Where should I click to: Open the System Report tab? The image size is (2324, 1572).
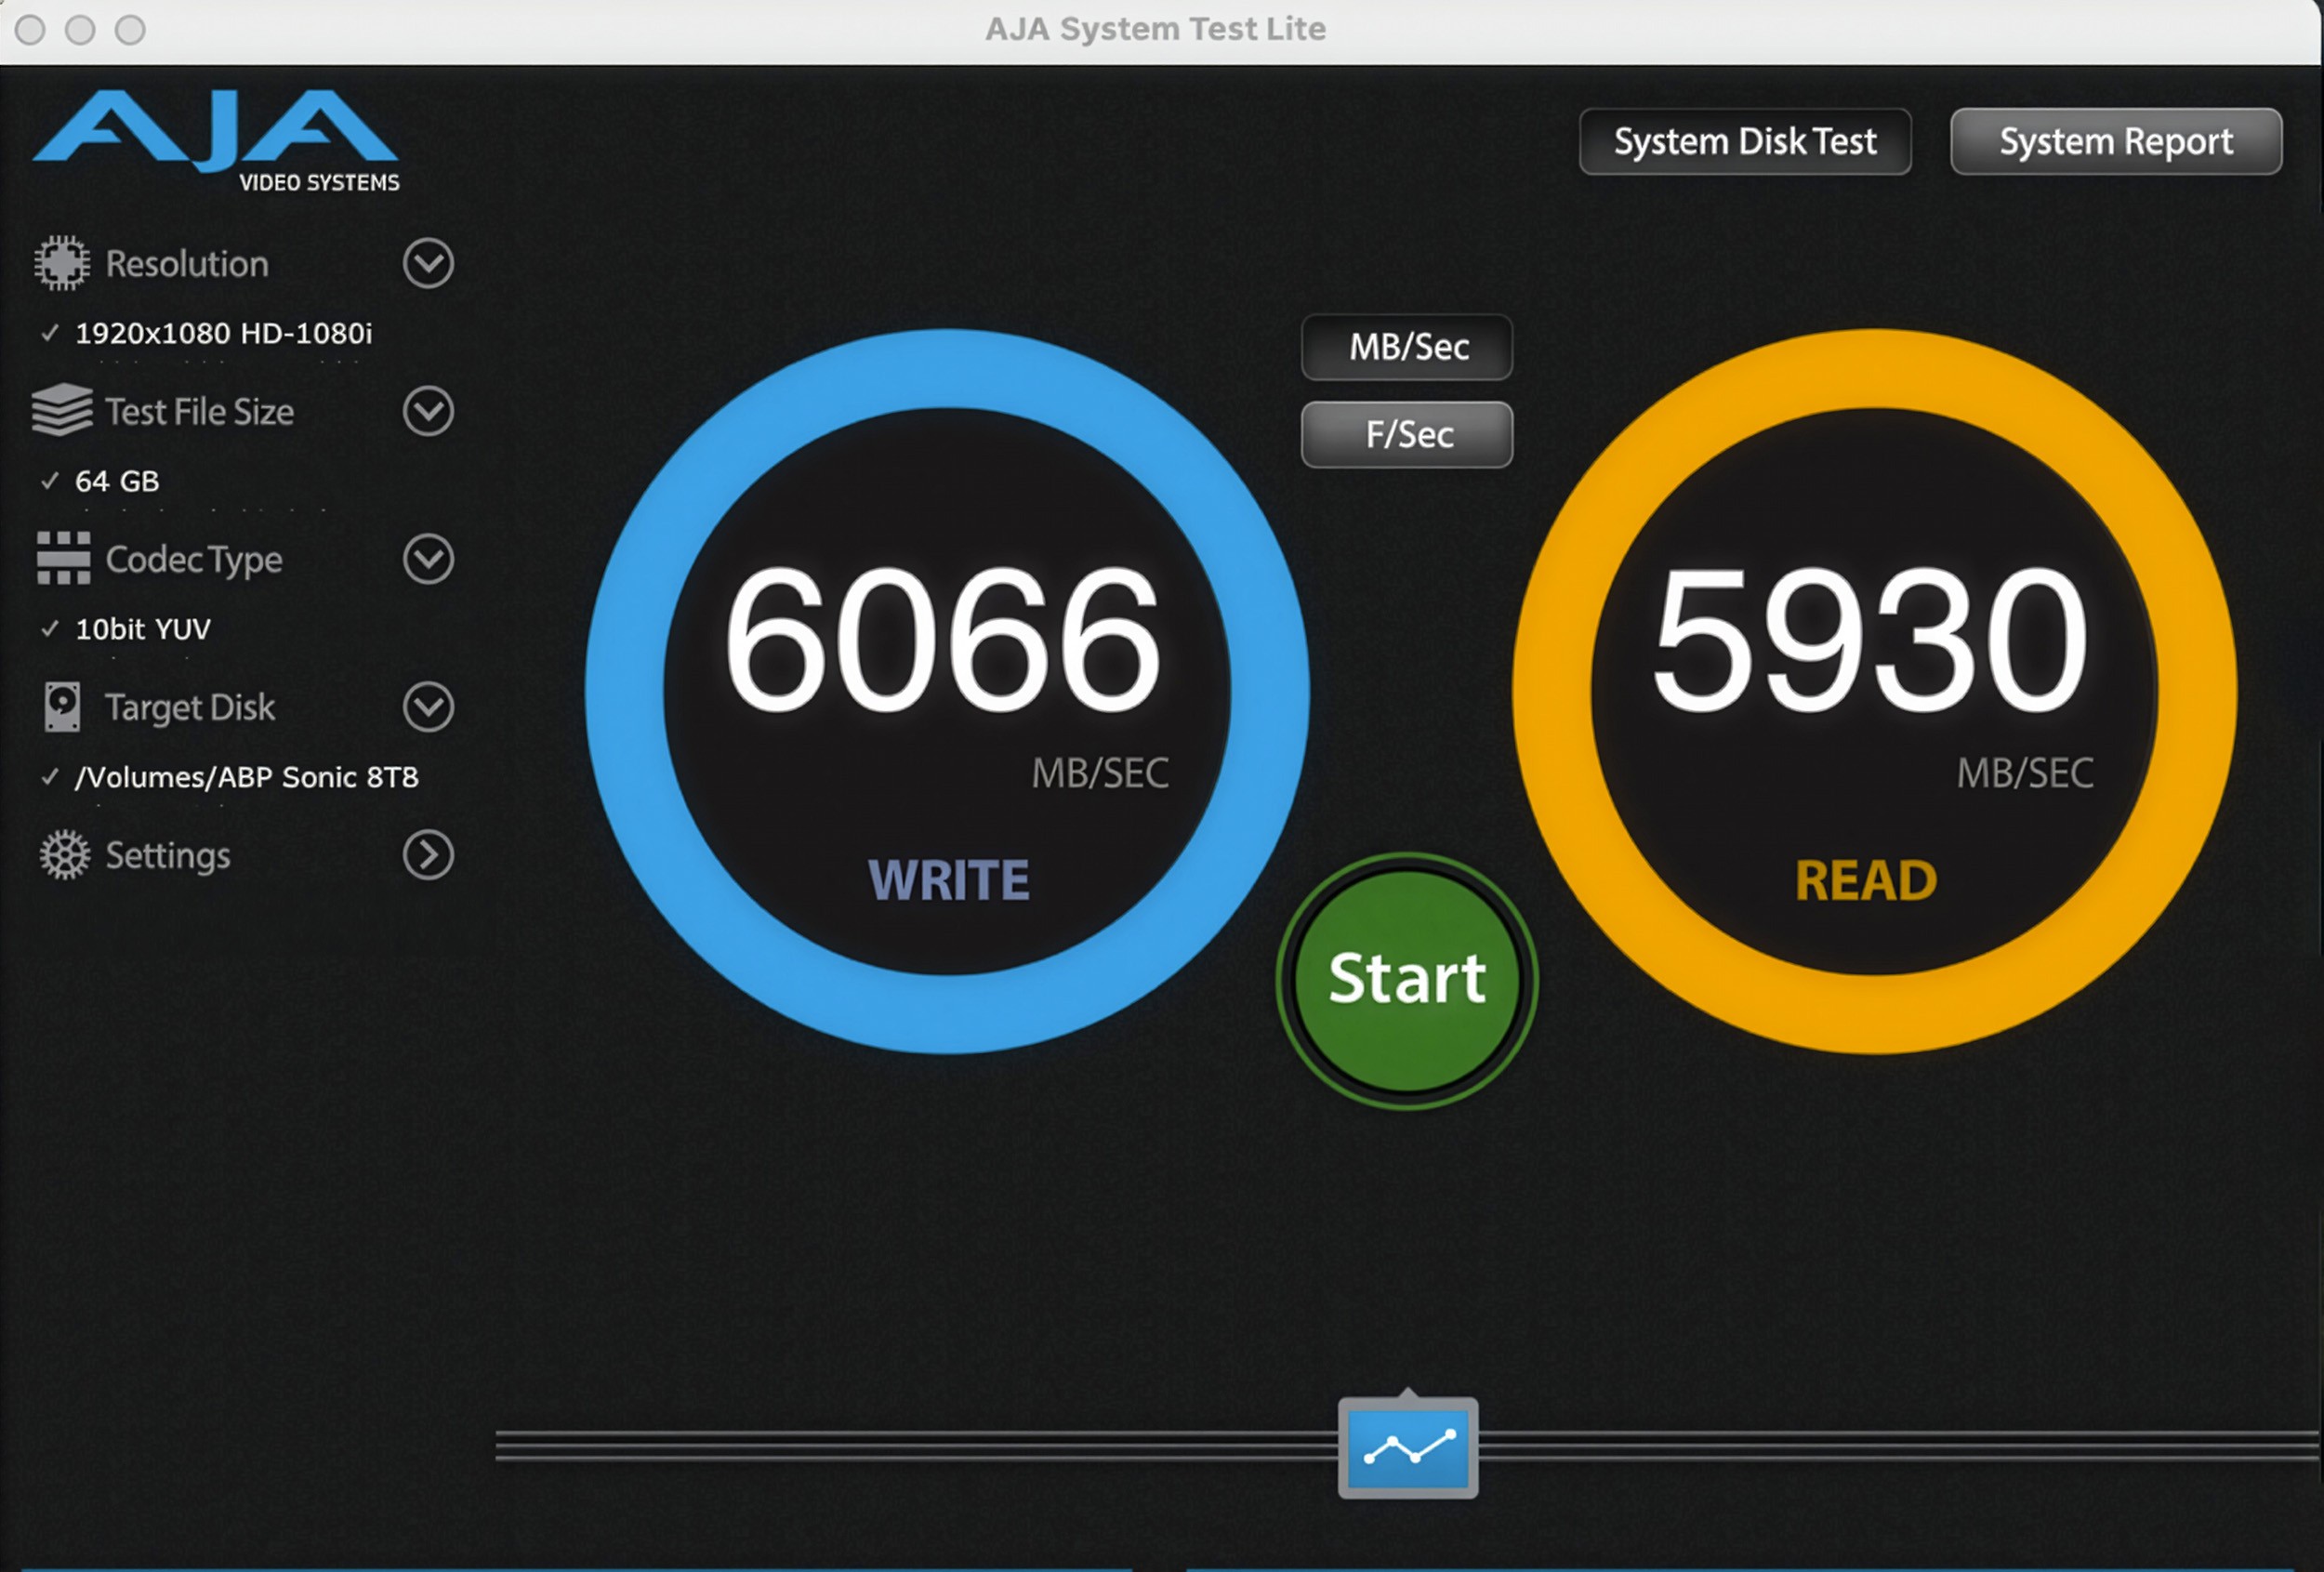(2115, 141)
